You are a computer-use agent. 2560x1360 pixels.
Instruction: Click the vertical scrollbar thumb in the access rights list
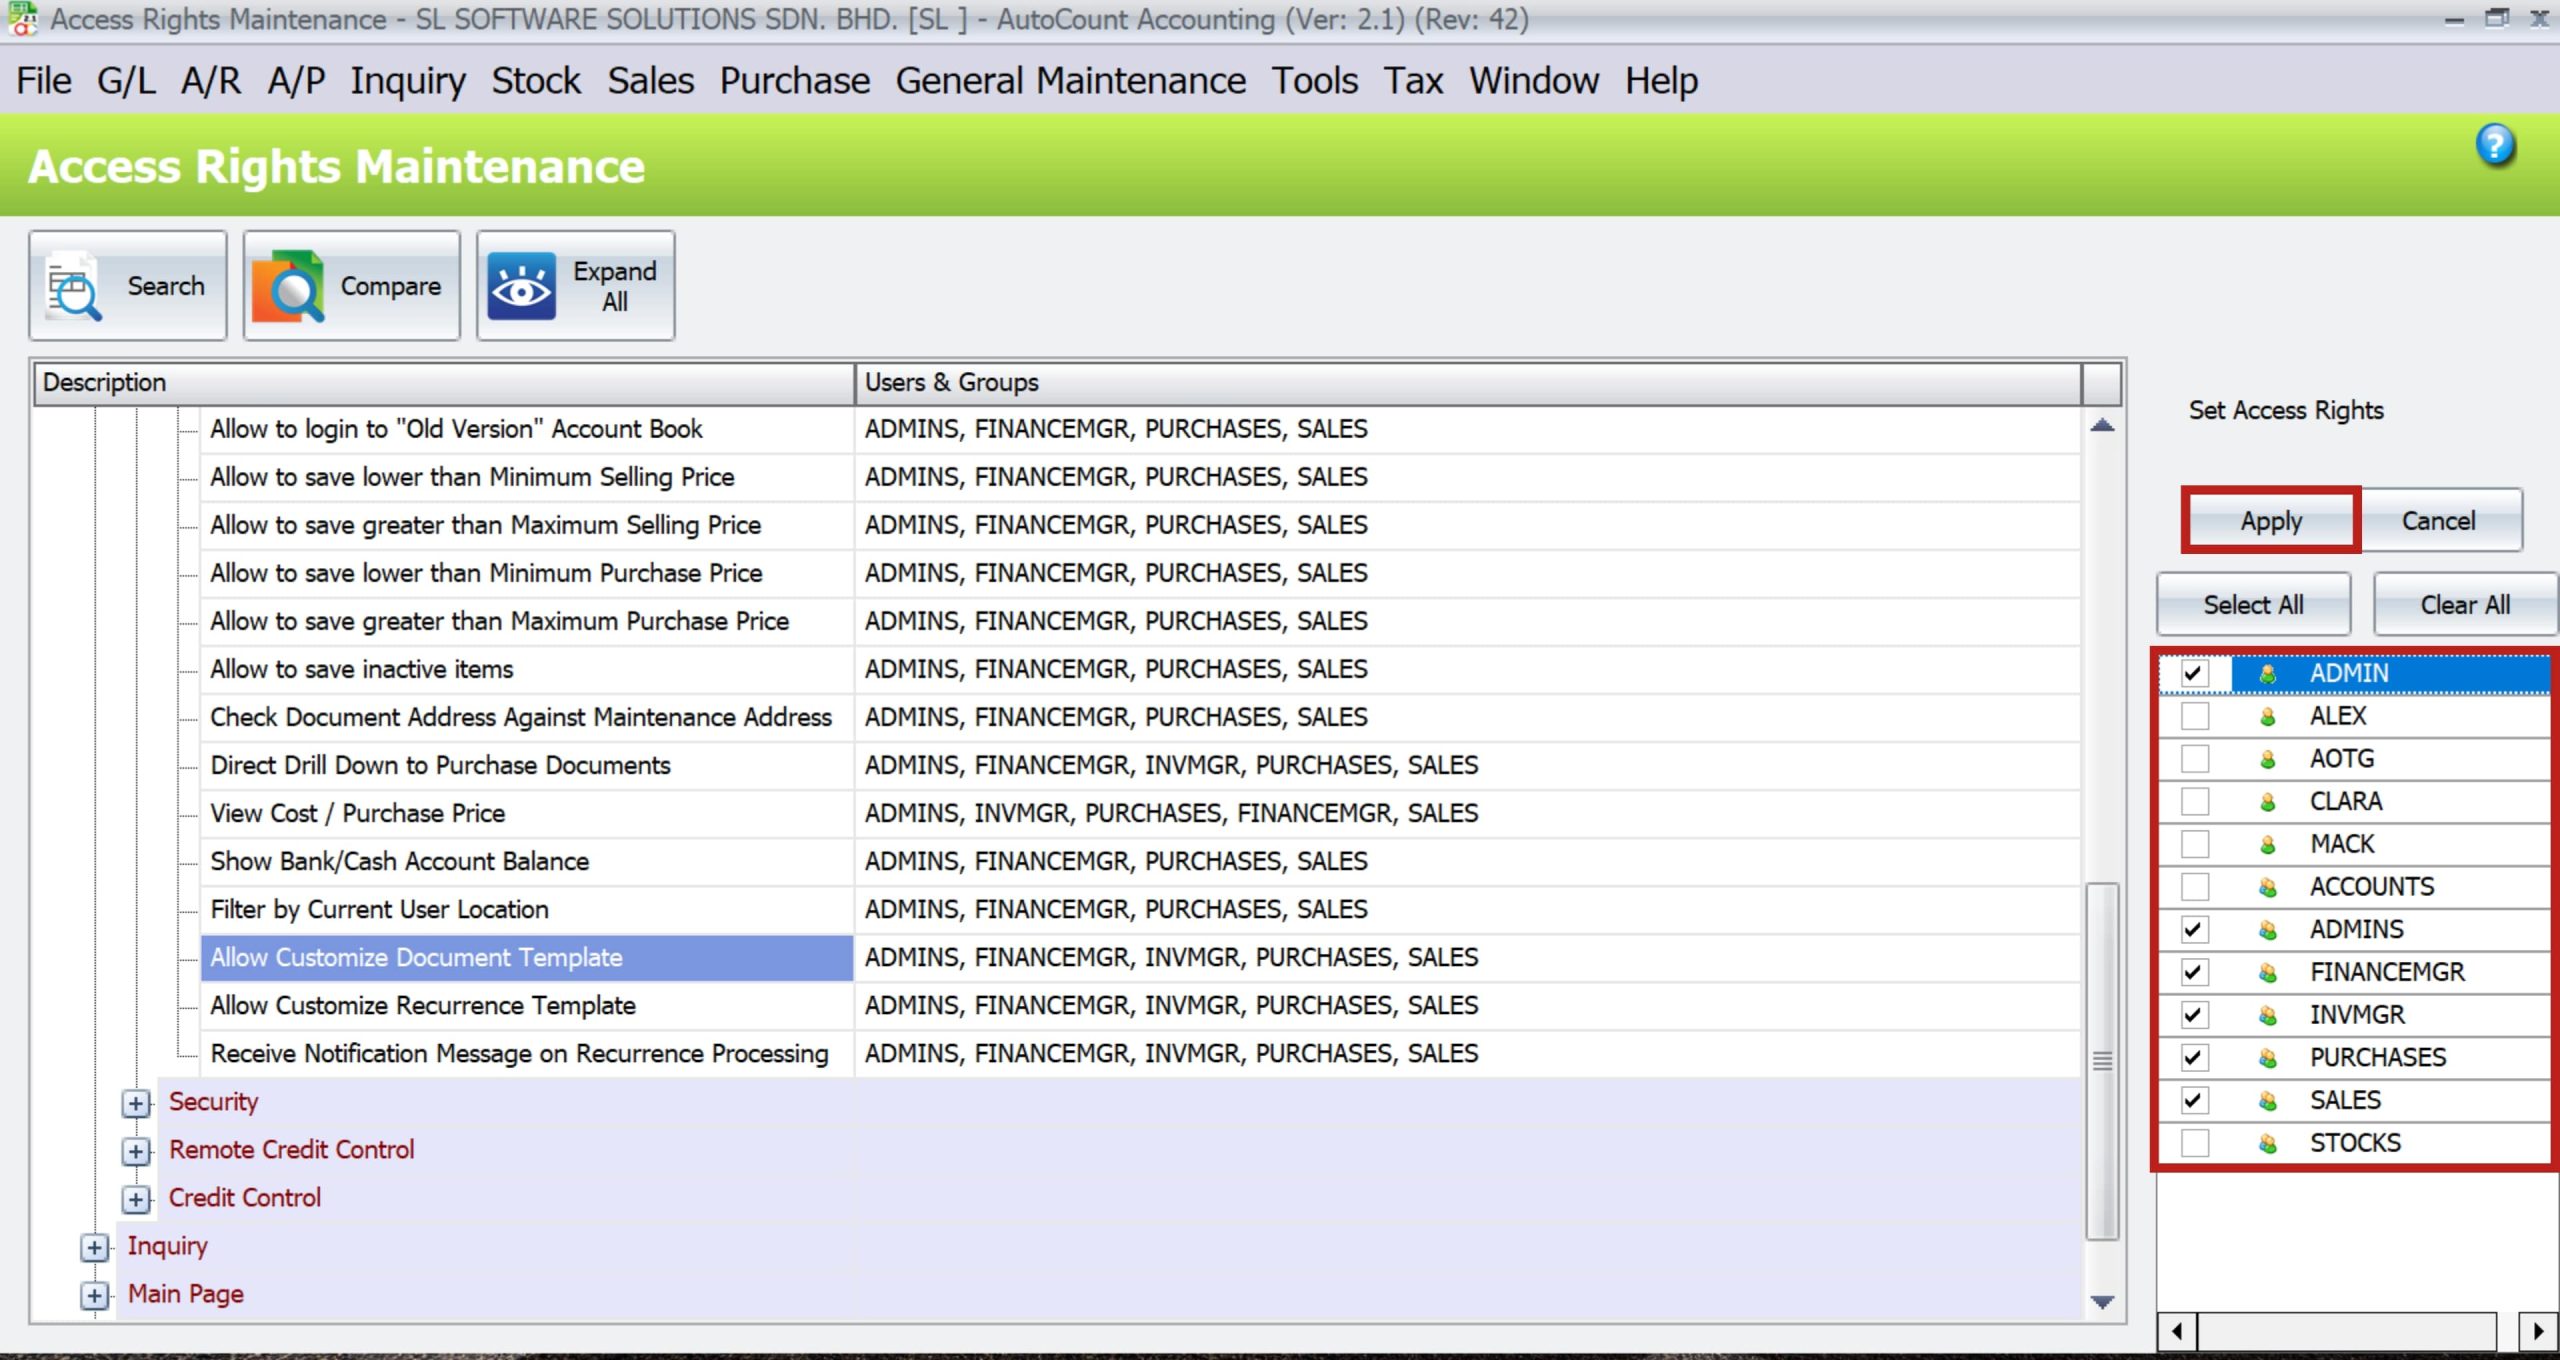(2102, 1060)
